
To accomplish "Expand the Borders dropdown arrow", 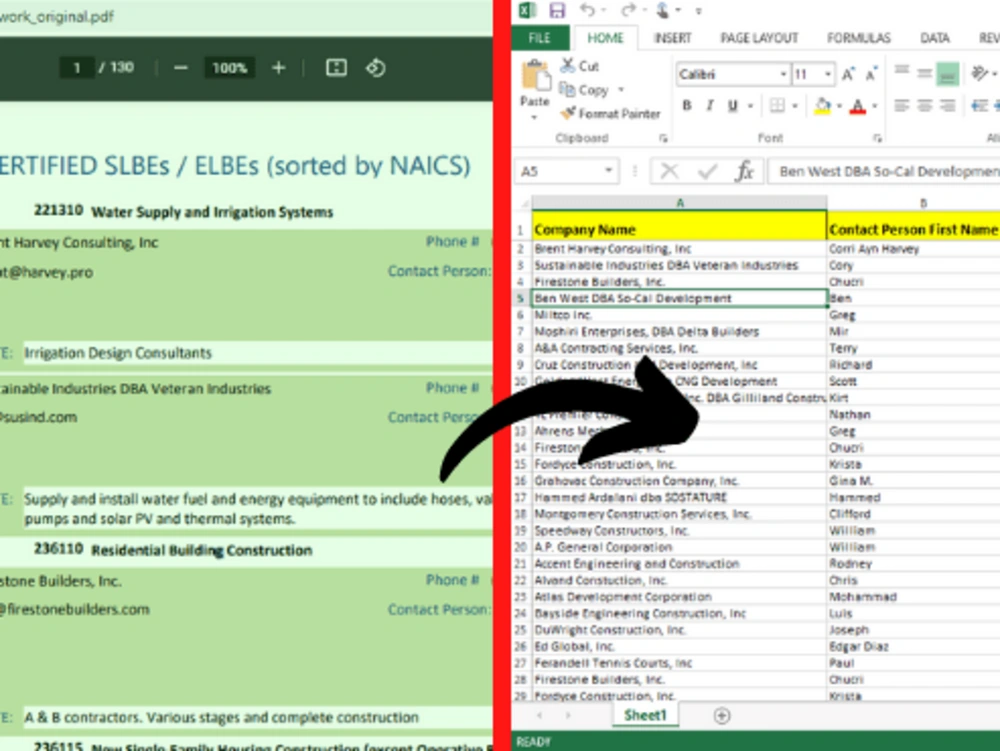I will coord(795,106).
